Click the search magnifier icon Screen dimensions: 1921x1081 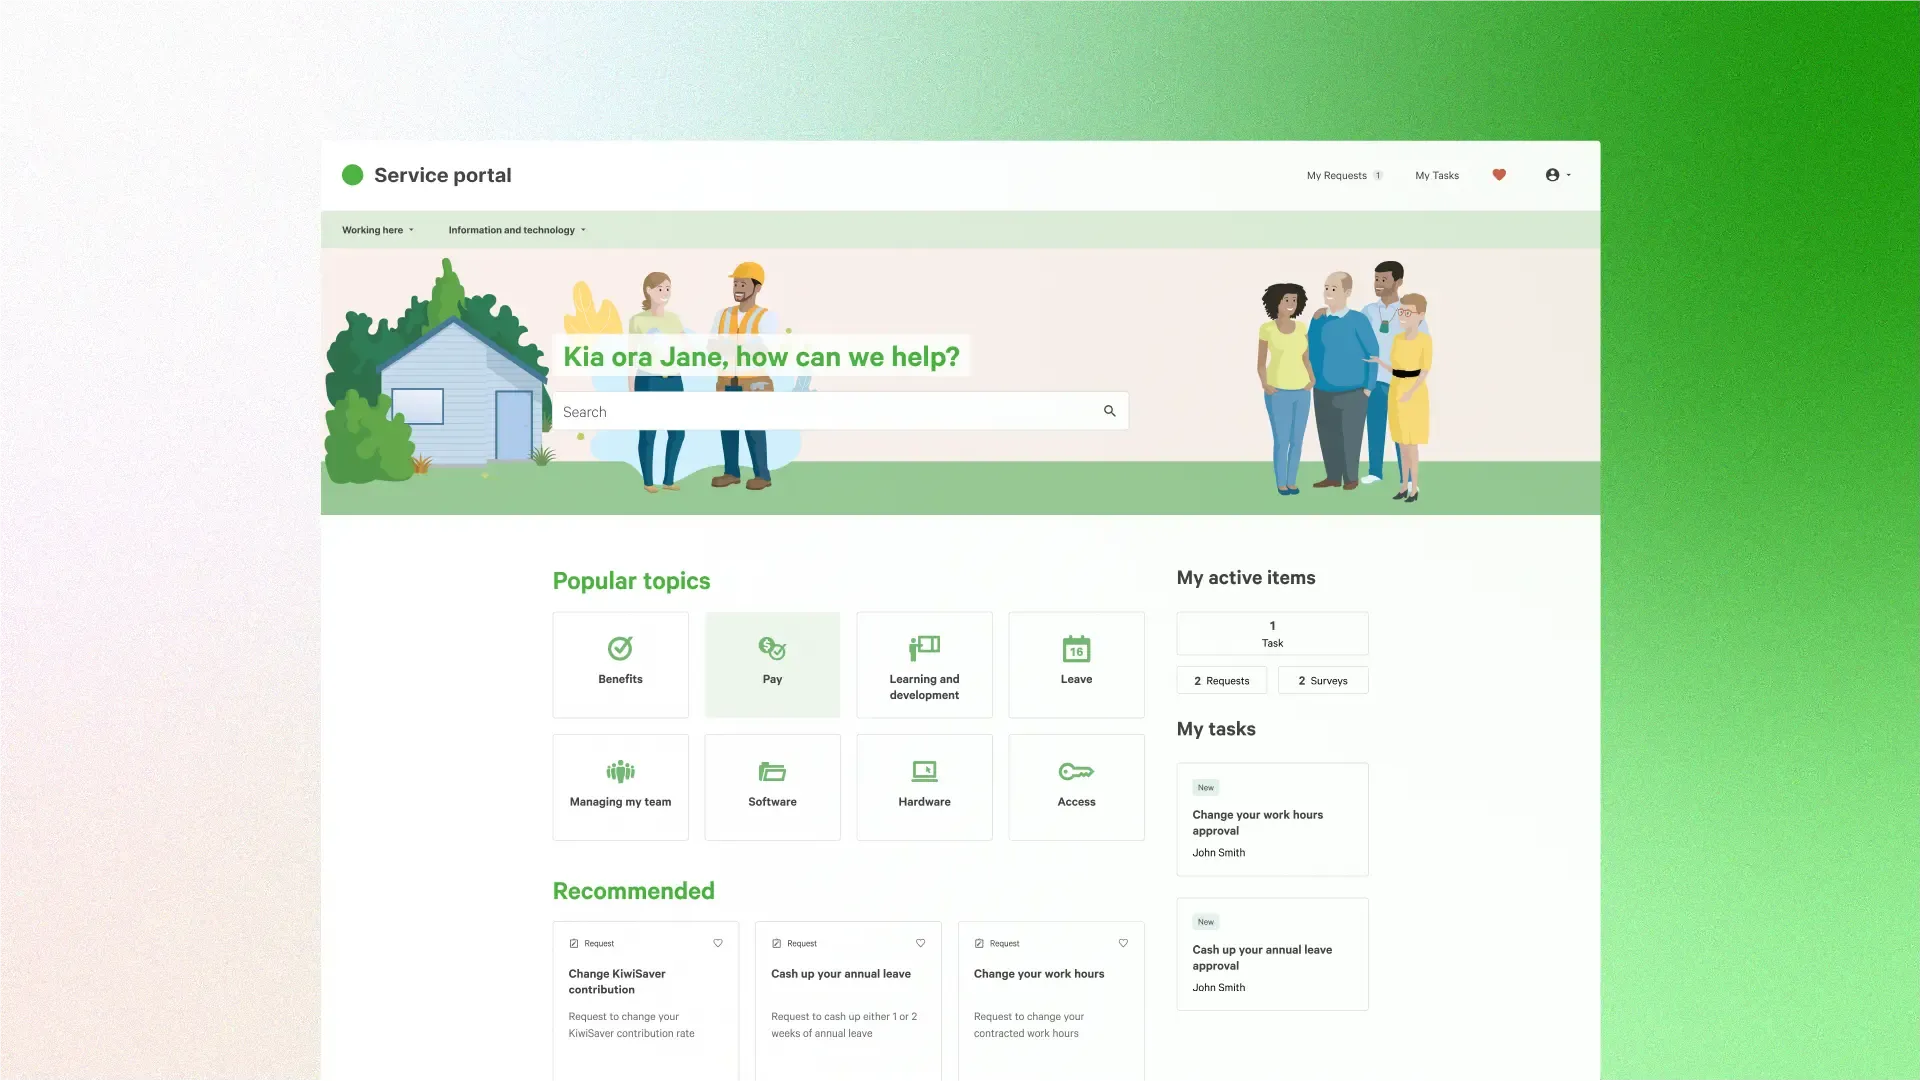(1109, 411)
